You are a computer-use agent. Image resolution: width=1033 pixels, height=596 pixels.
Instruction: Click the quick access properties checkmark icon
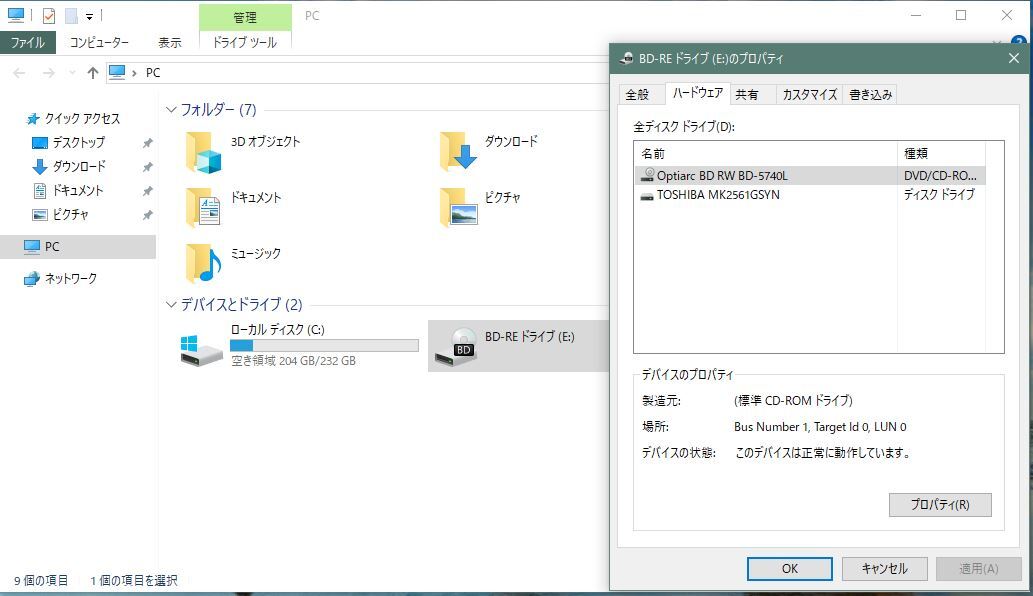(x=49, y=15)
